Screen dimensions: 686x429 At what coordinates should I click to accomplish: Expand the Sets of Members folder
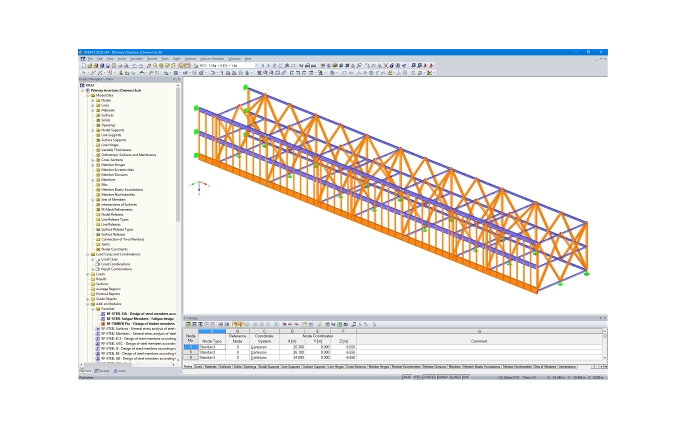pos(93,199)
